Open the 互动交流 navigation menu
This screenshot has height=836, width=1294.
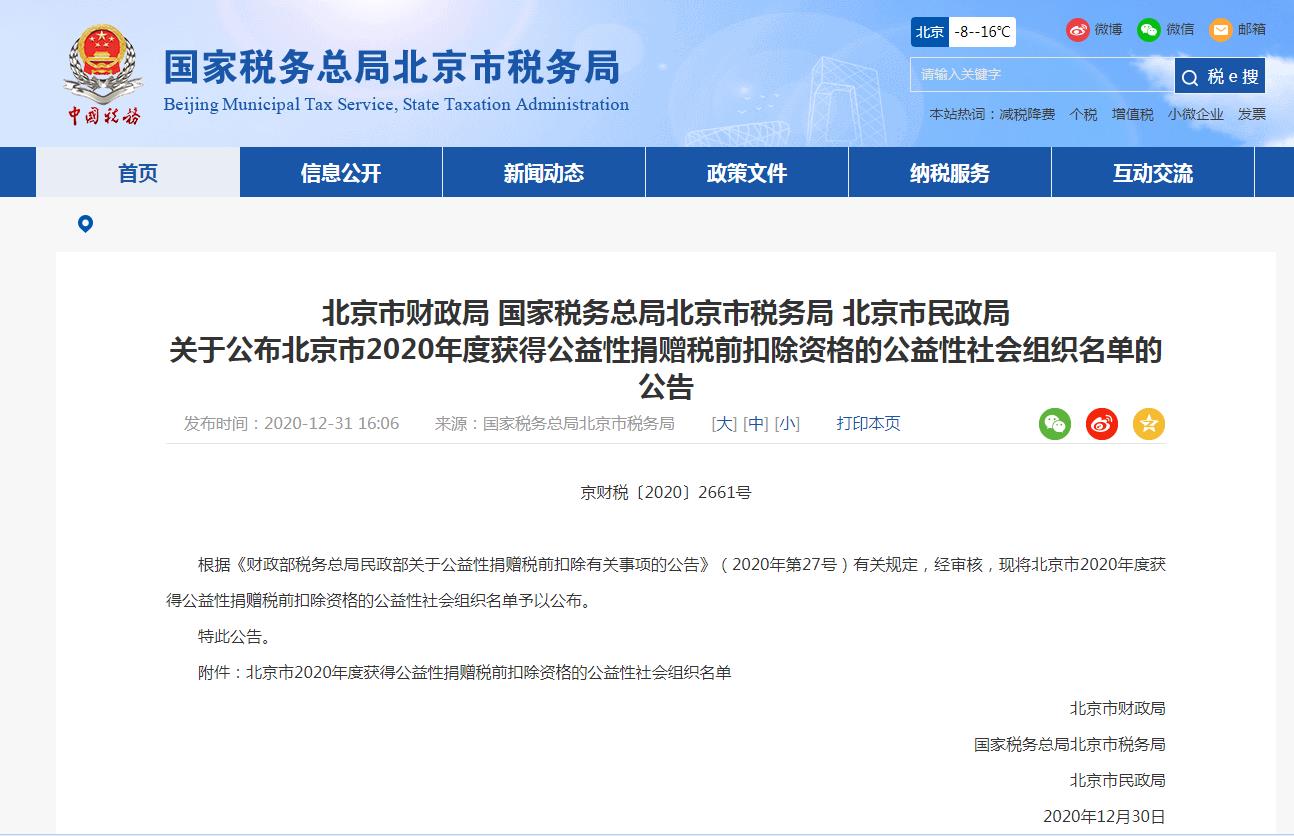[1152, 173]
